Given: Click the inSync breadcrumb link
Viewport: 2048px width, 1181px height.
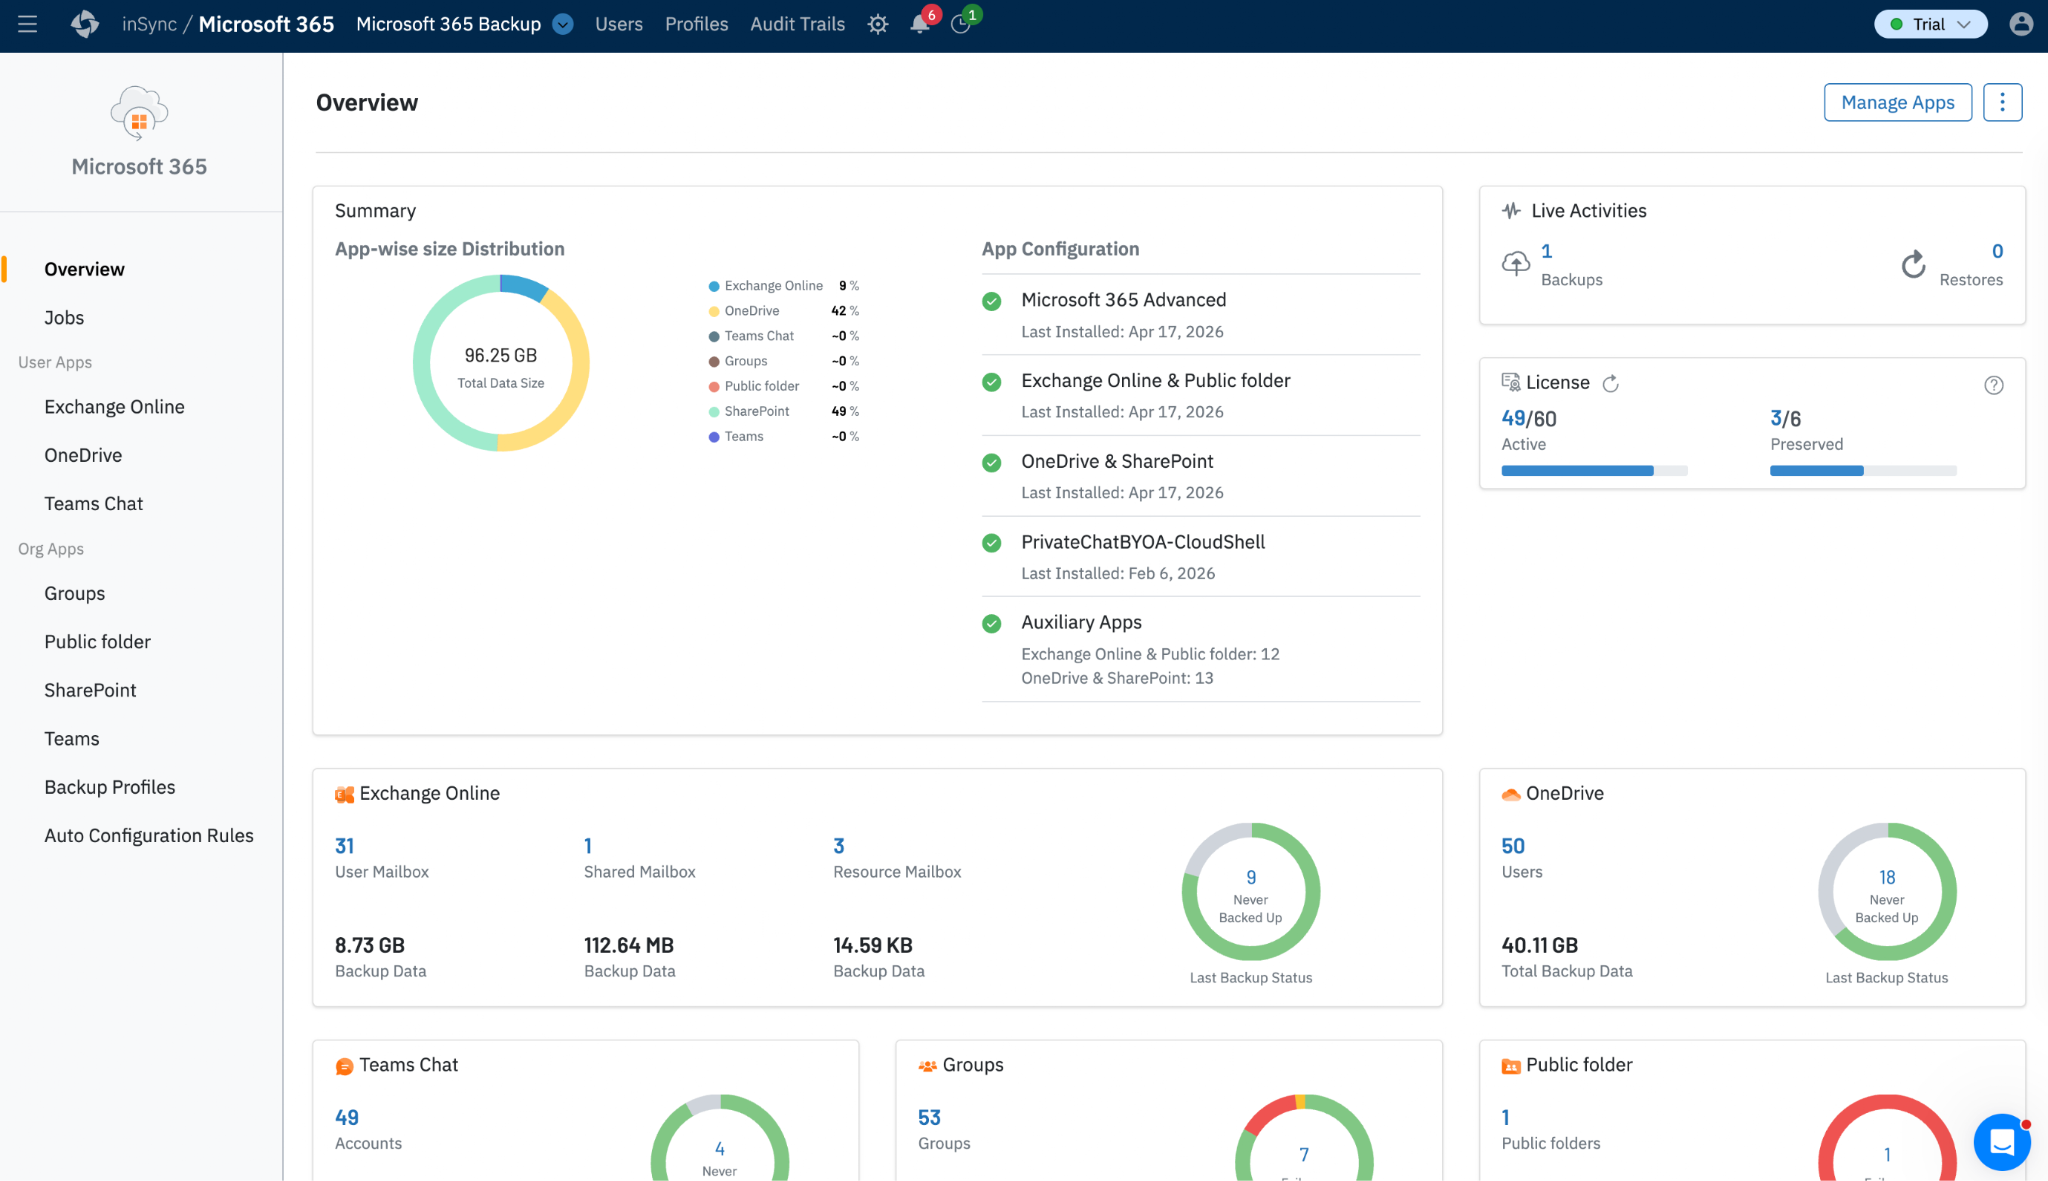Looking at the screenshot, I should (149, 24).
